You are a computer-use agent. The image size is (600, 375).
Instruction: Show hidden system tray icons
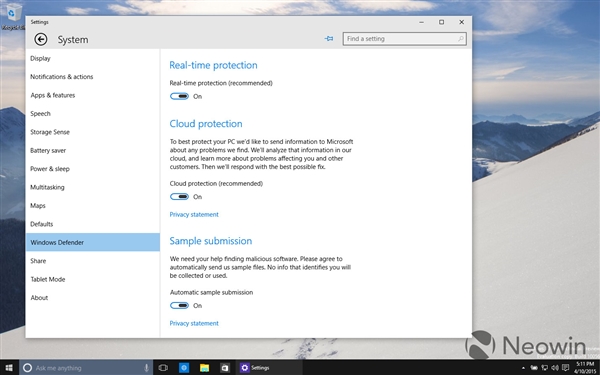(x=523, y=368)
